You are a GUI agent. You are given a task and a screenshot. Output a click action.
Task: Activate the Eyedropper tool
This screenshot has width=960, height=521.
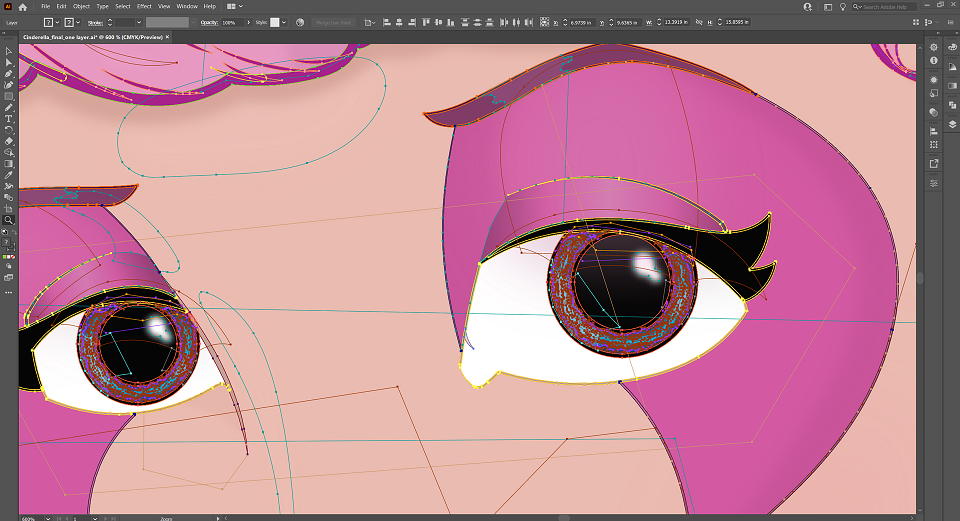9,175
